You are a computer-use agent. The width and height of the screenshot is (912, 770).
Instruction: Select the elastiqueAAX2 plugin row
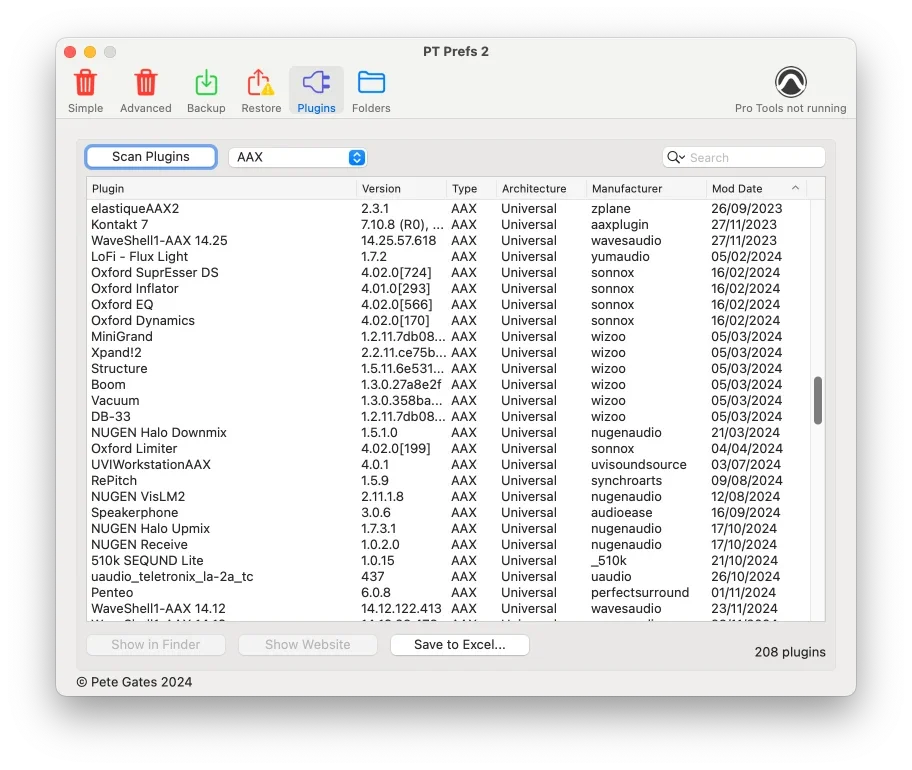pyautogui.click(x=448, y=208)
